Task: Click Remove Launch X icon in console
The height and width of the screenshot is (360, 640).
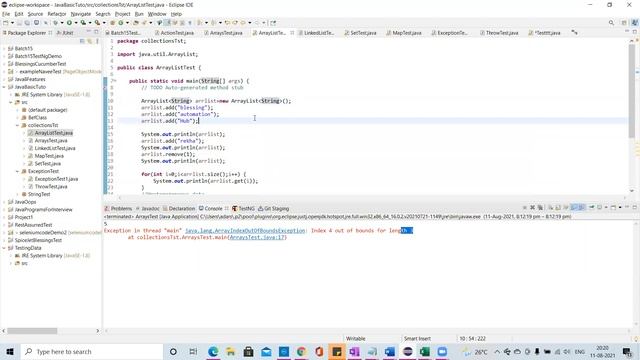Action: 532,208
